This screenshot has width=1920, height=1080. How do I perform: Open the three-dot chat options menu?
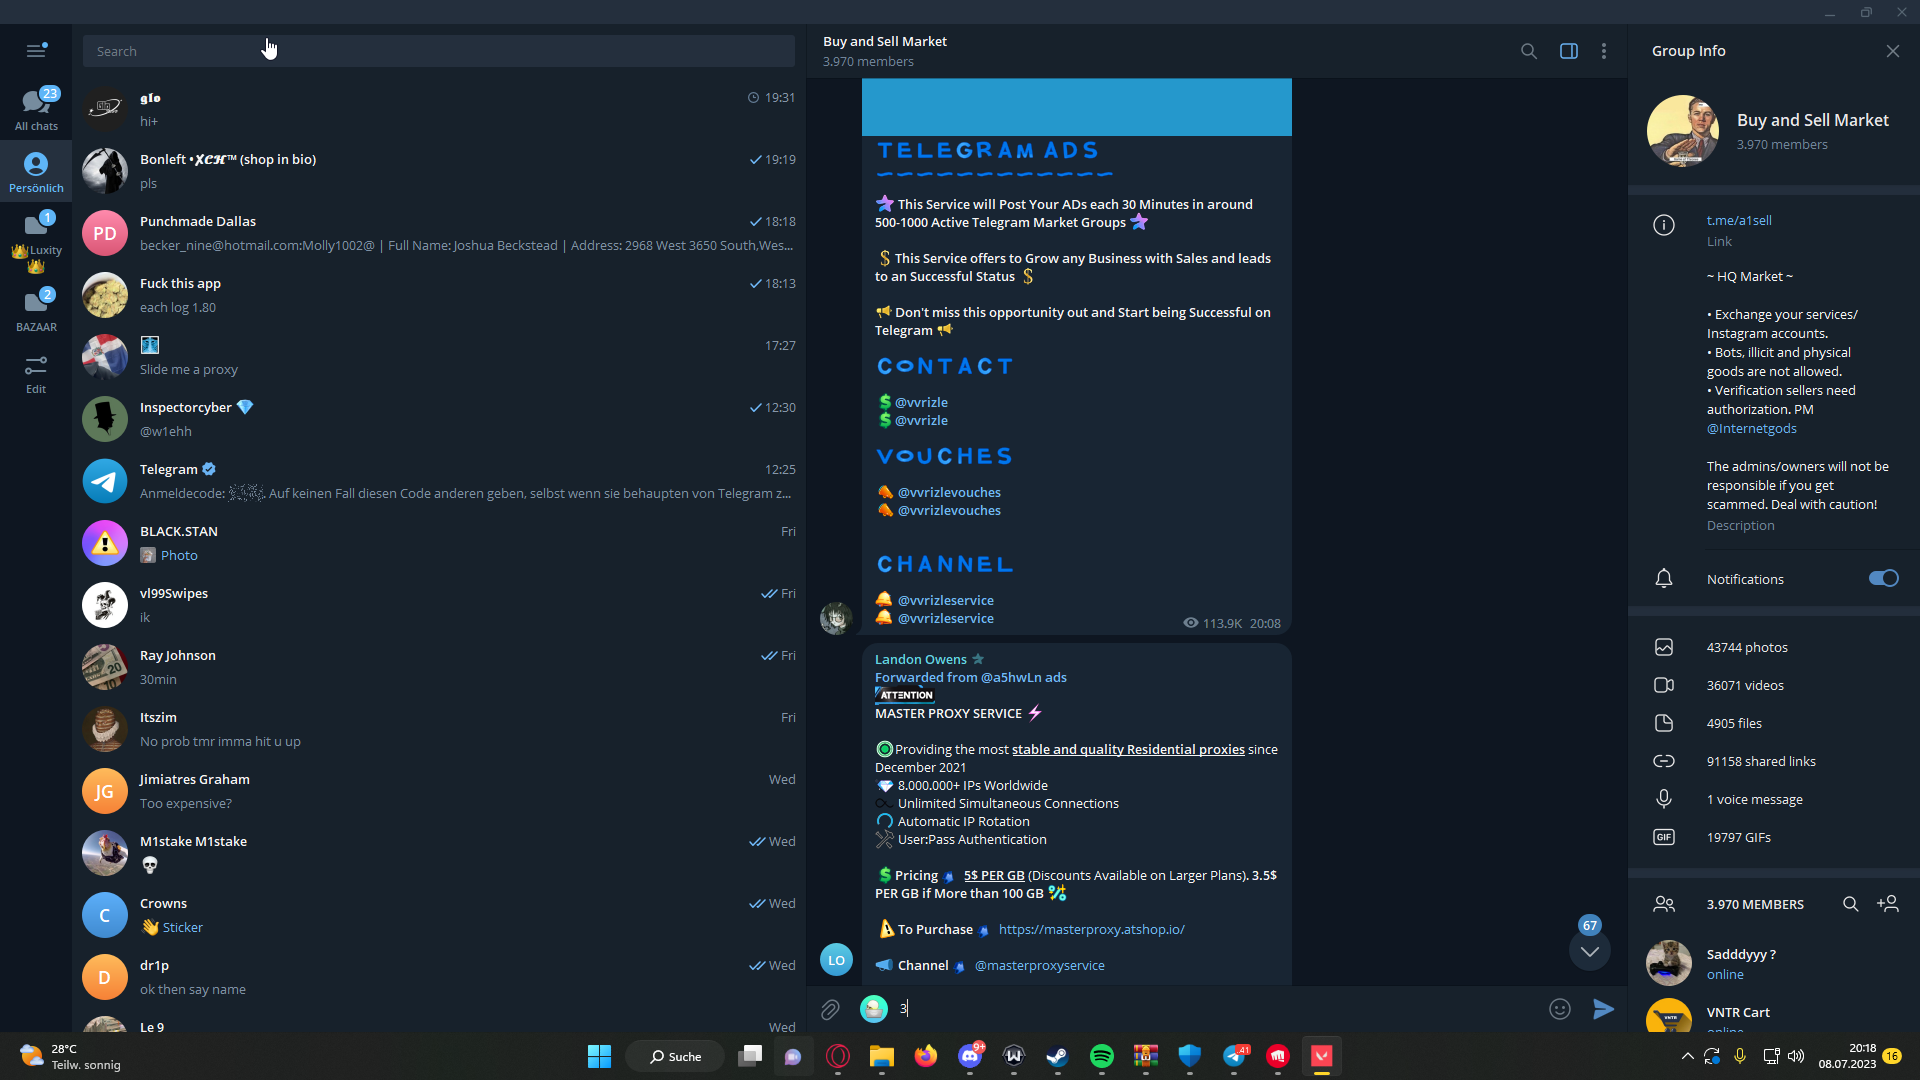pyautogui.click(x=1604, y=51)
